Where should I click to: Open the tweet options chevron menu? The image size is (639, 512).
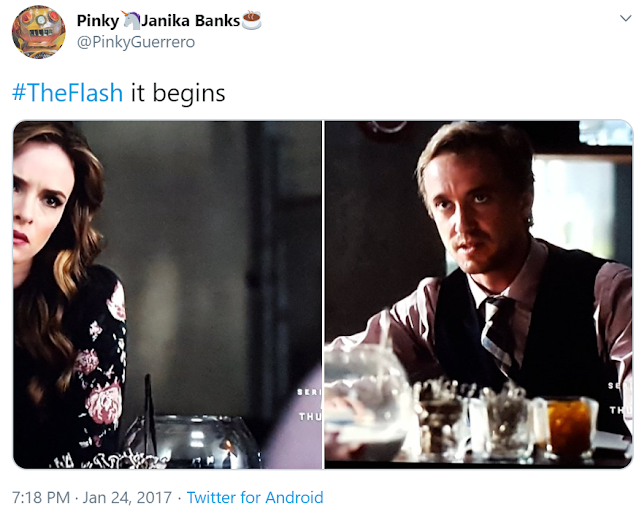click(x=625, y=18)
